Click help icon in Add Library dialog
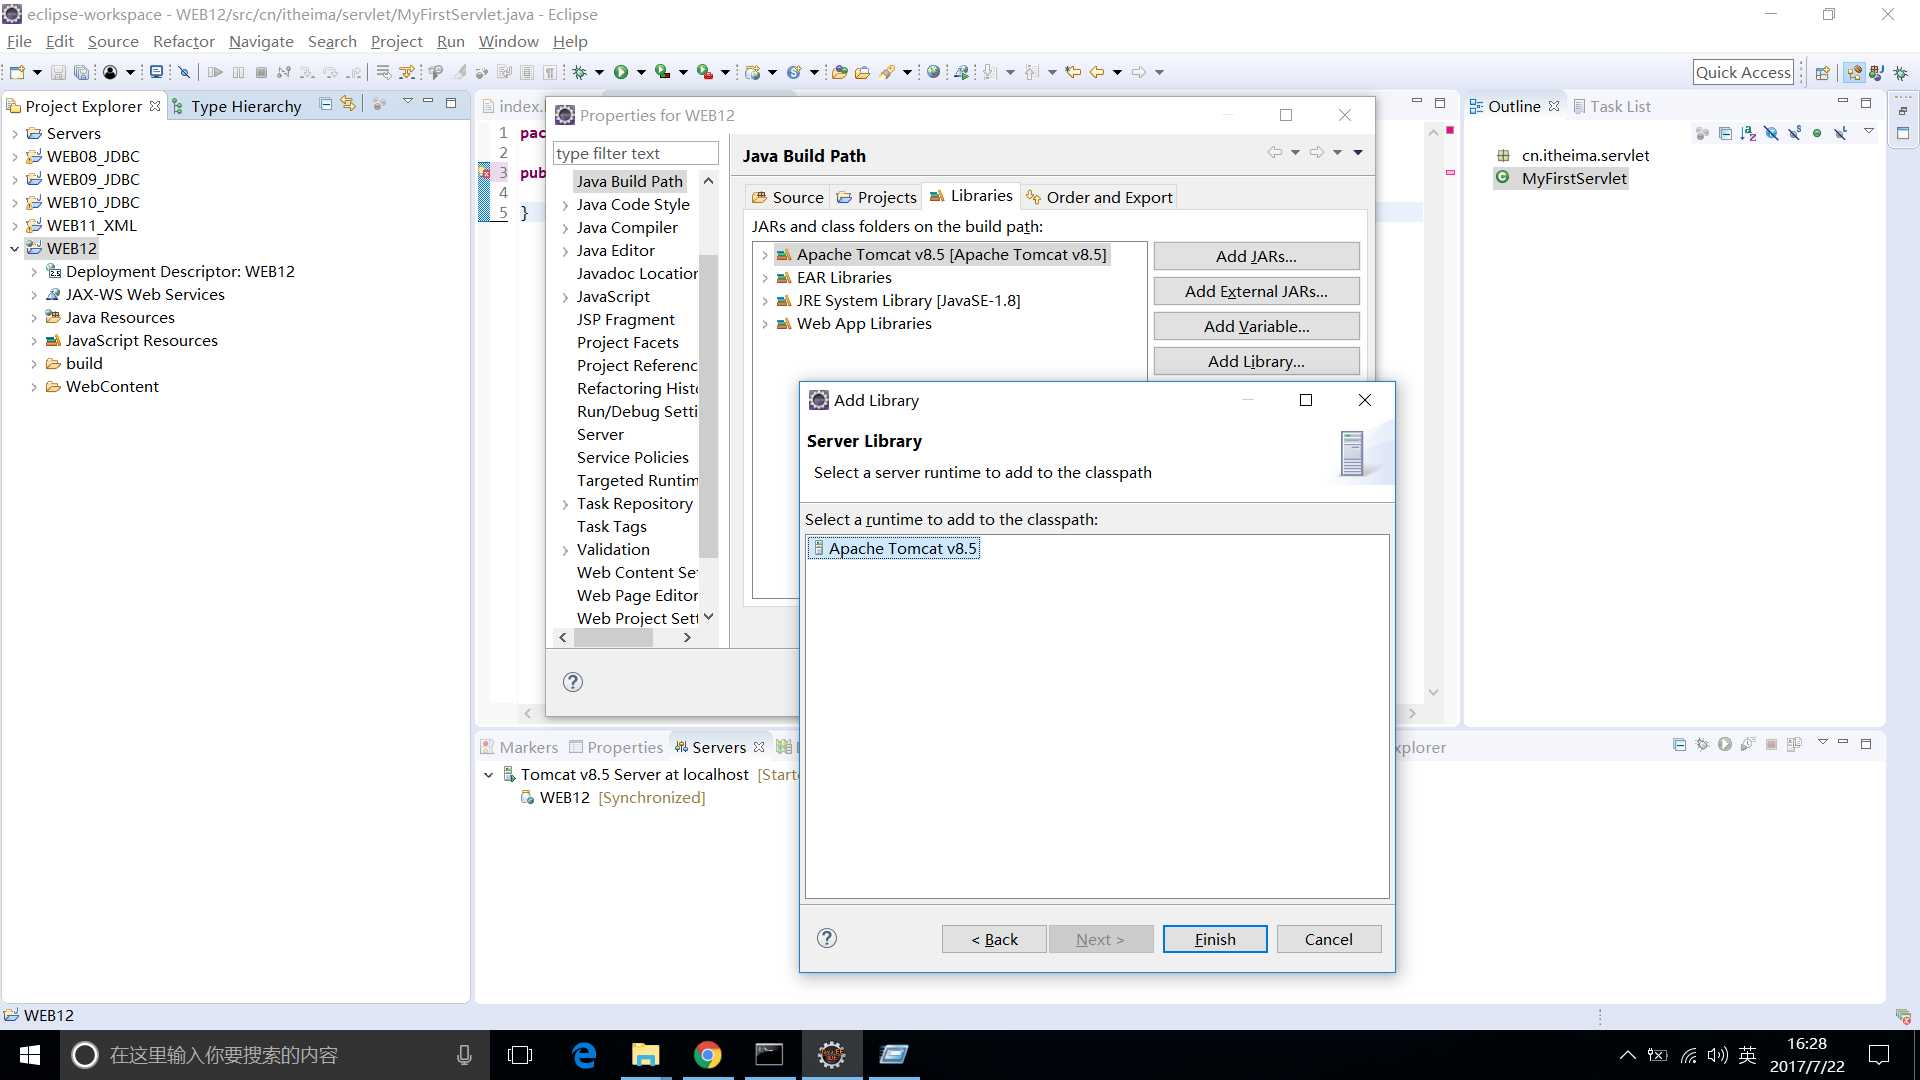 [827, 938]
